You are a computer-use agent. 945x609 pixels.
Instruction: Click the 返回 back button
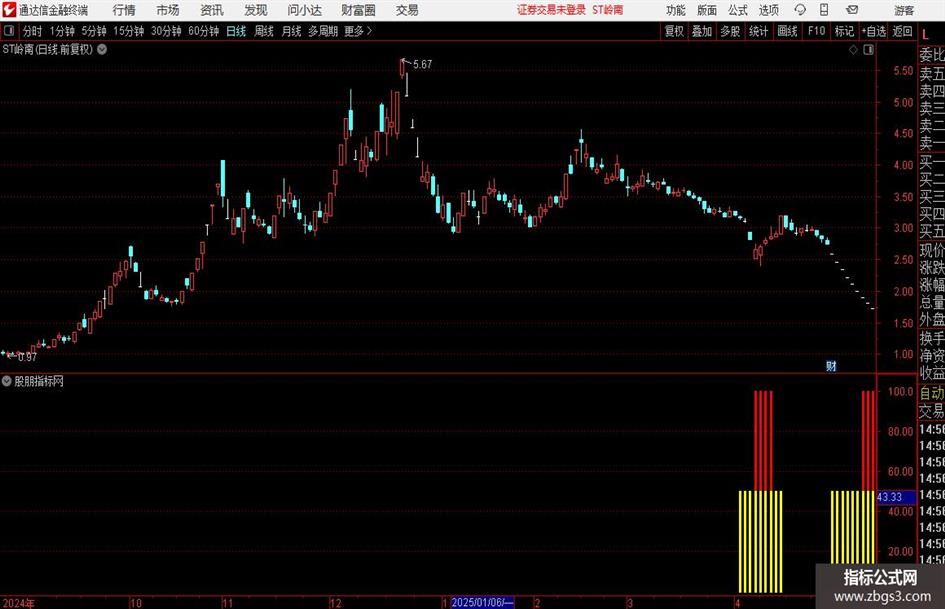[x=902, y=31]
